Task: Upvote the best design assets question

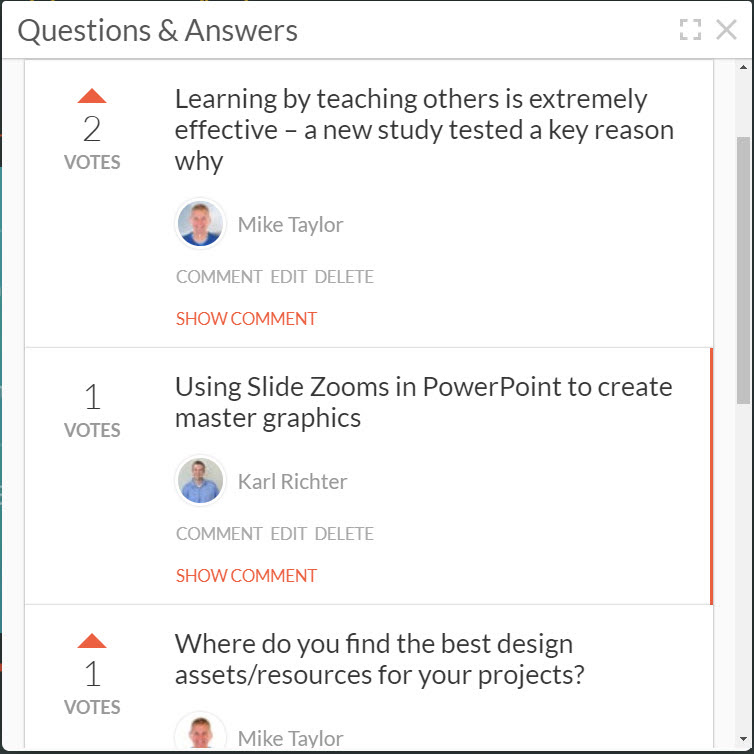Action: tap(92, 641)
